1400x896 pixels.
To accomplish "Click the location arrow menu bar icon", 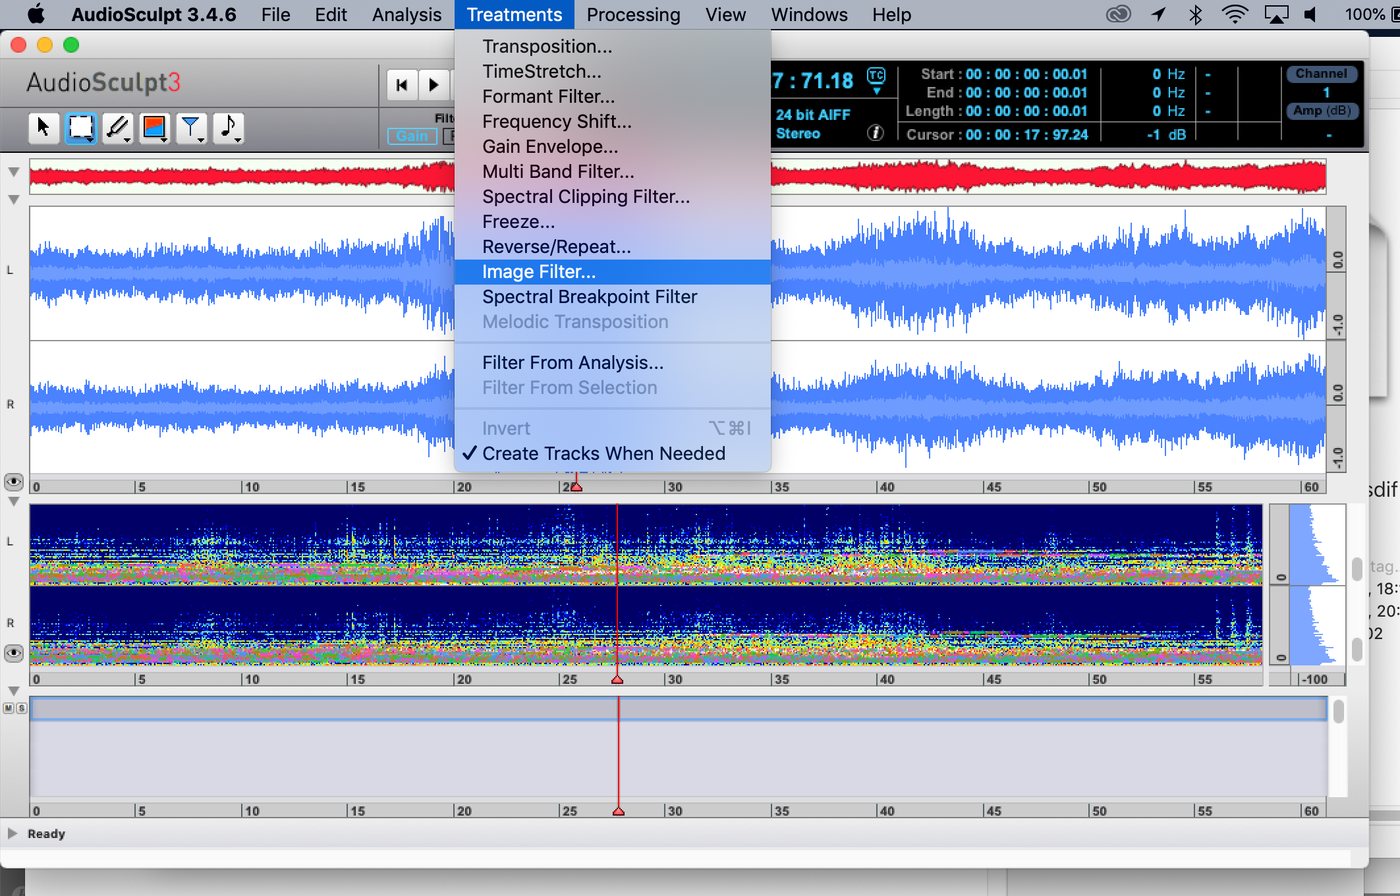I will [x=1158, y=14].
